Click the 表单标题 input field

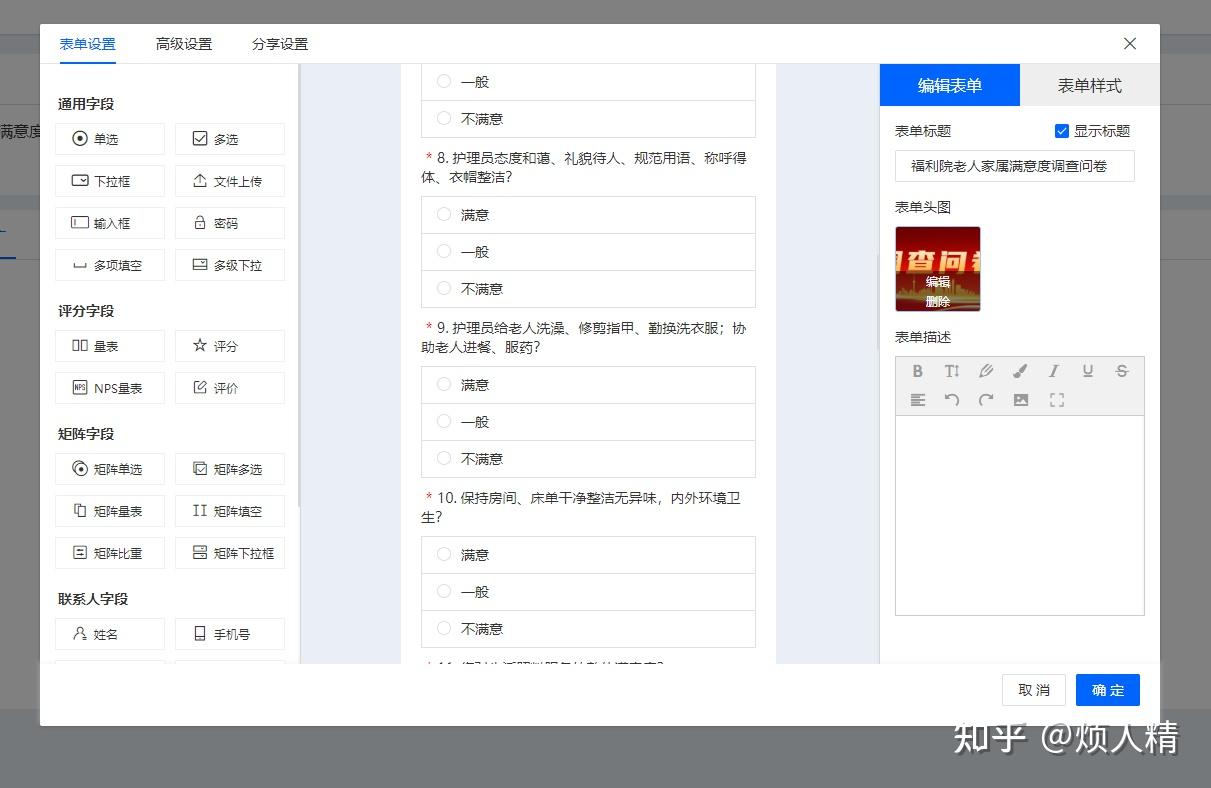[1015, 166]
